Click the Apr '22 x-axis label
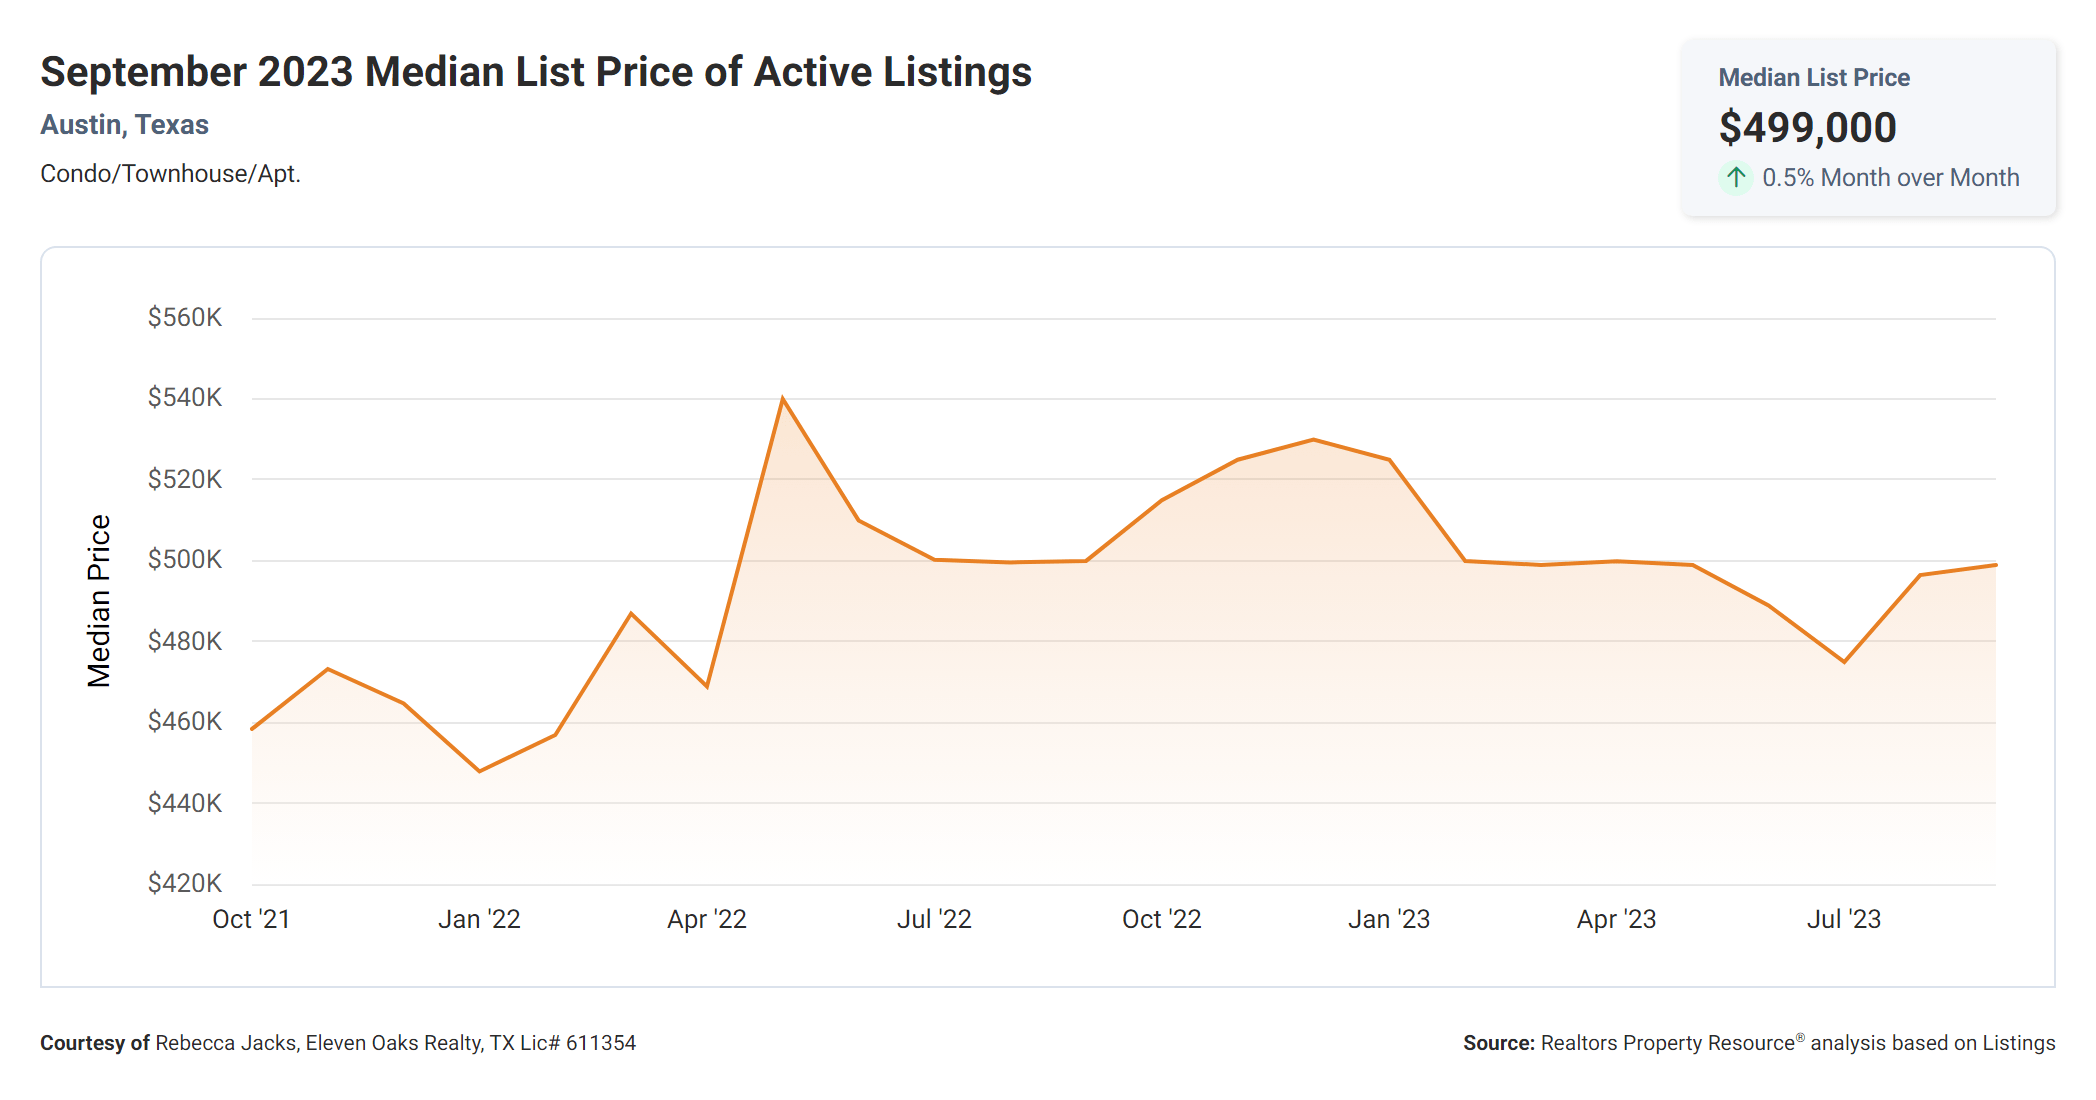This screenshot has width=2096, height=1100. 707,919
